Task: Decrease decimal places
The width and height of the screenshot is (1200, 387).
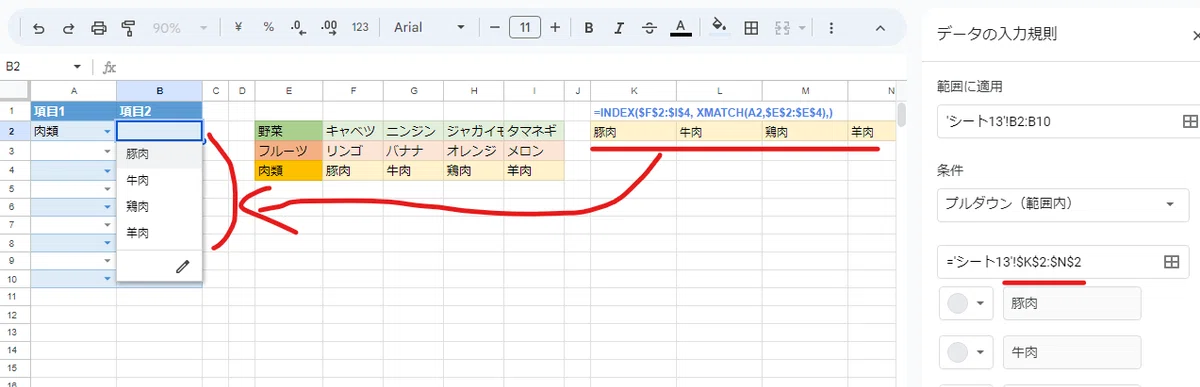Action: click(299, 28)
